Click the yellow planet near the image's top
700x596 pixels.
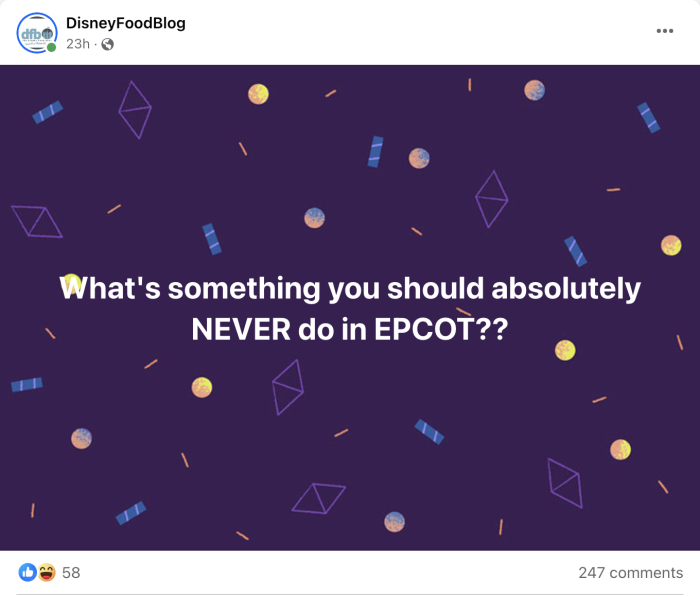click(258, 94)
